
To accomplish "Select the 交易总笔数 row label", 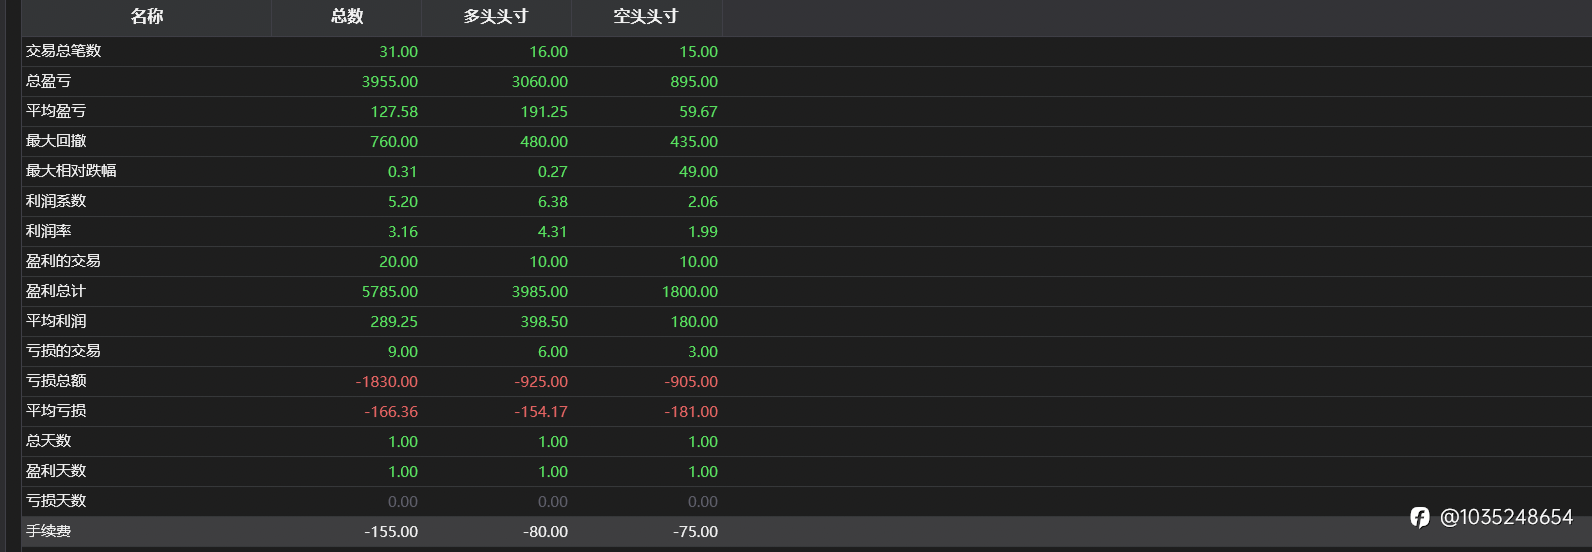I will pyautogui.click(x=63, y=51).
